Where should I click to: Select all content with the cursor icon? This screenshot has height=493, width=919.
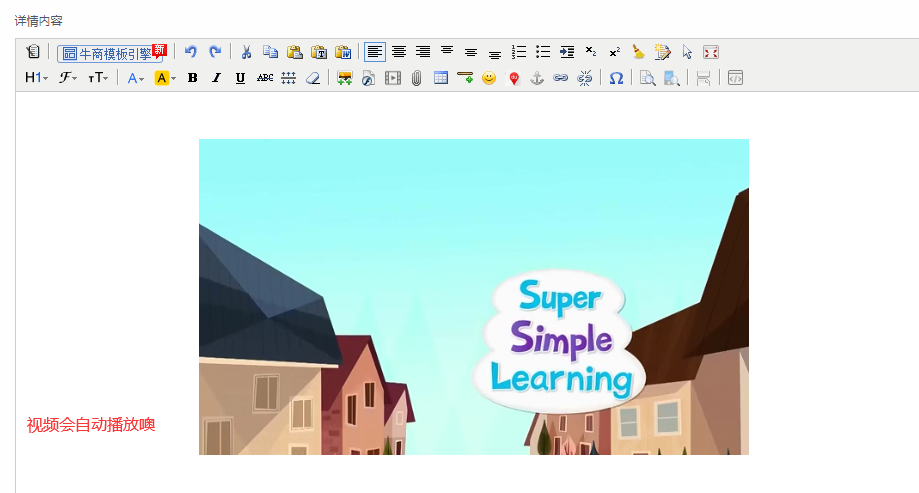click(x=687, y=52)
